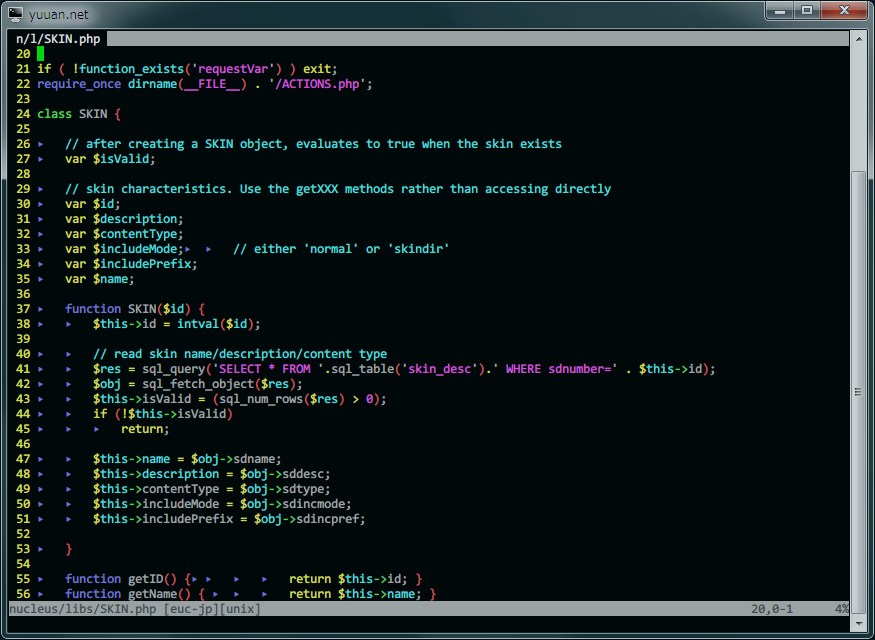
Task: Click 'getID()' on line 55
Action: pyautogui.click(x=152, y=580)
